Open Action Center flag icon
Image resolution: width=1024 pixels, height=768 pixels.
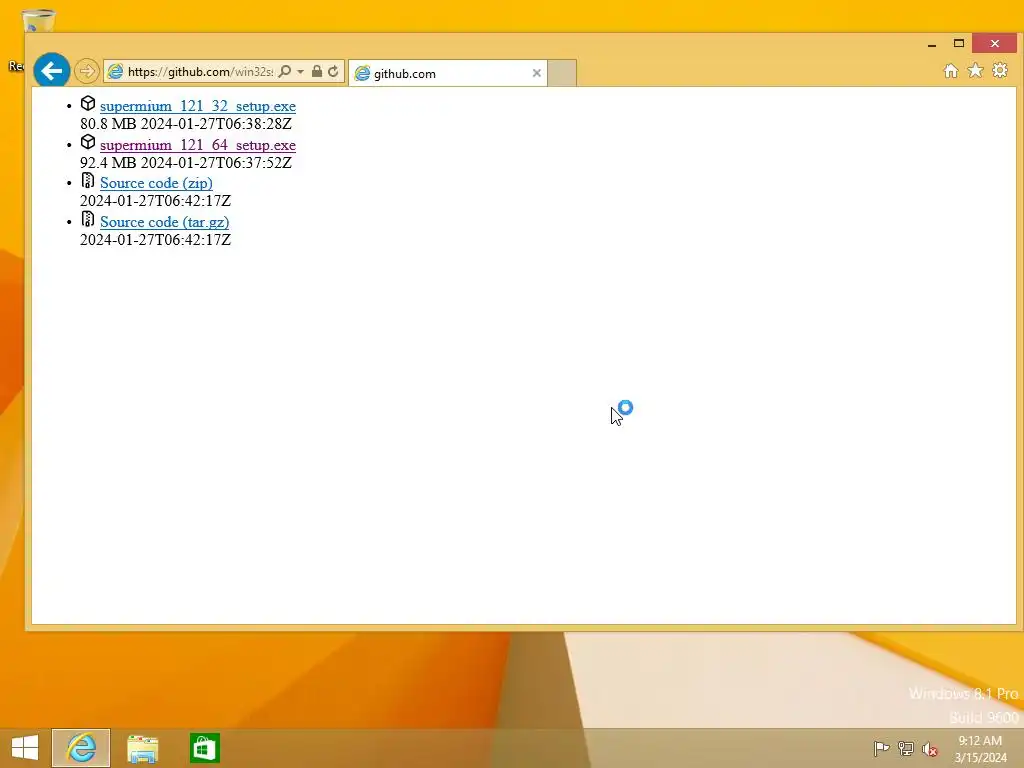(x=881, y=748)
